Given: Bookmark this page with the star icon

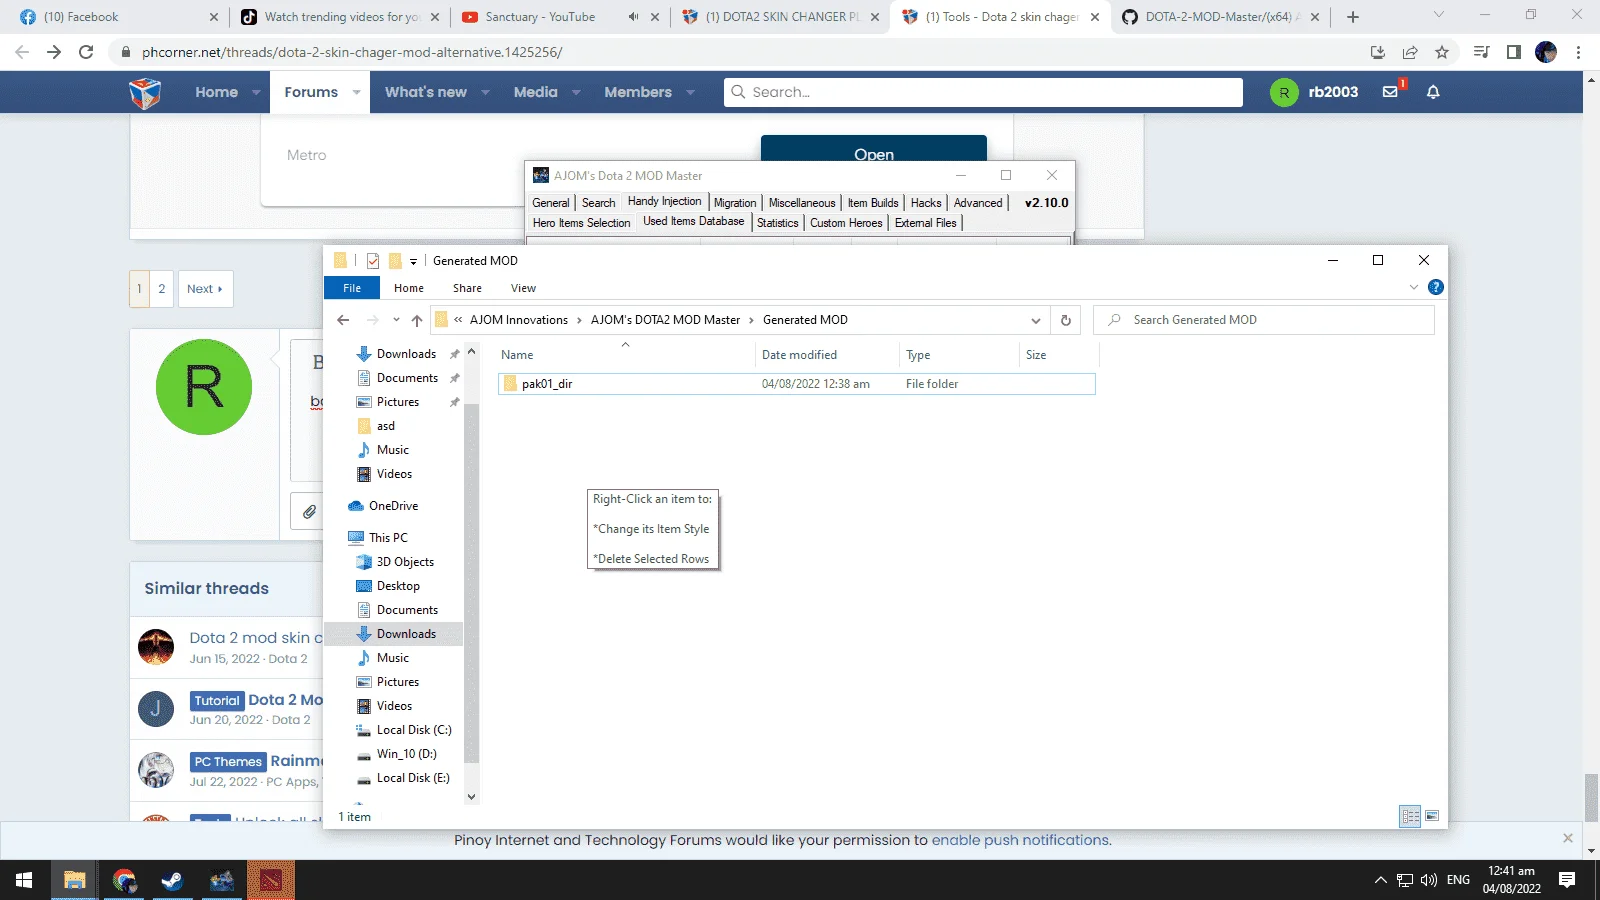Looking at the screenshot, I should (x=1442, y=52).
